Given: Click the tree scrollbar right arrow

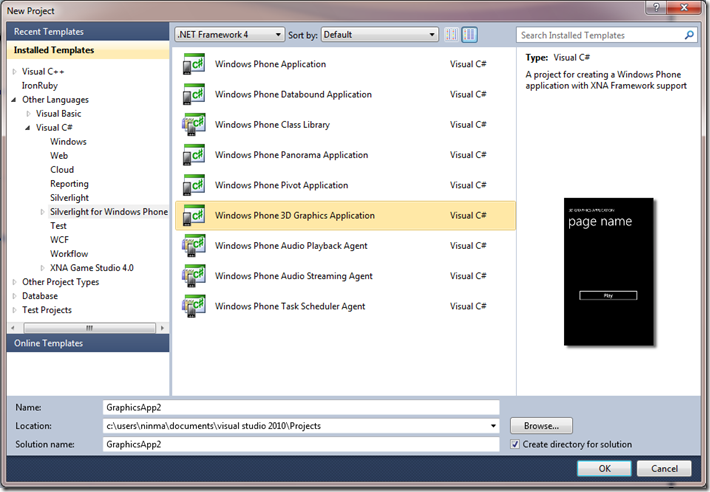Looking at the screenshot, I should (162, 328).
